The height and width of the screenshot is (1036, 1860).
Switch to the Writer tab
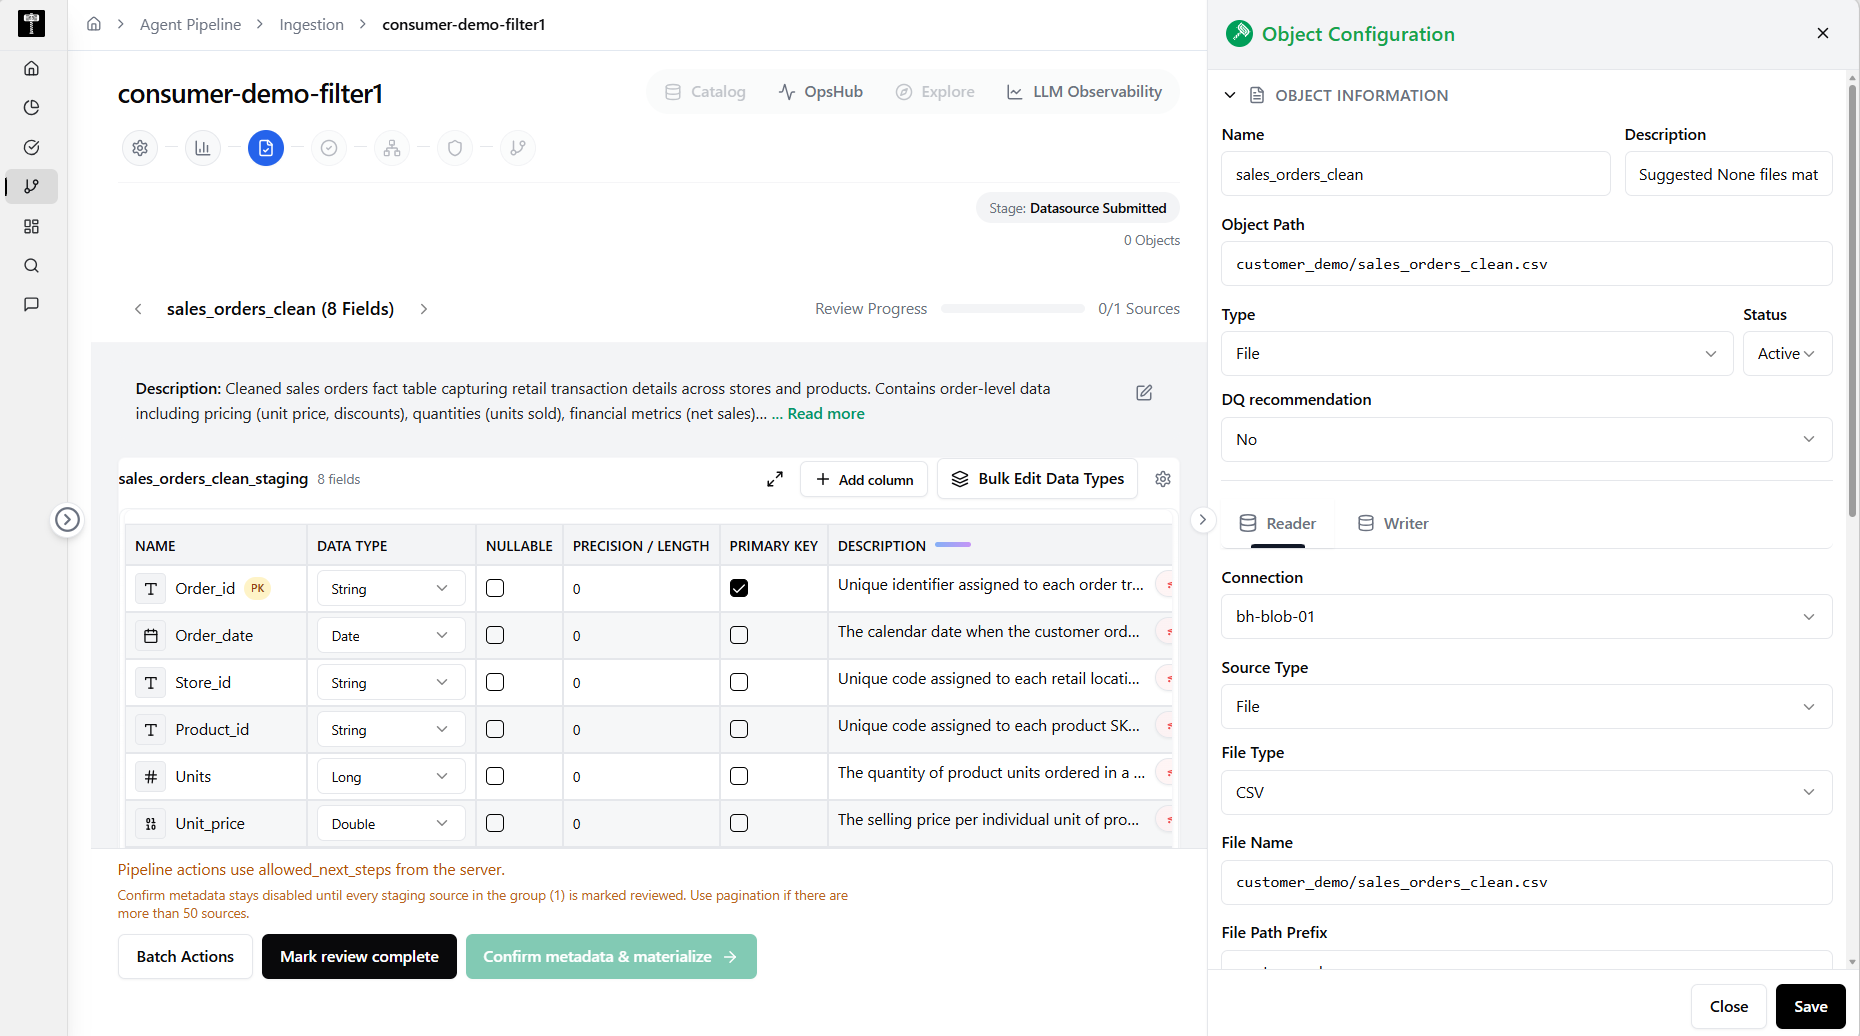[x=1393, y=523]
